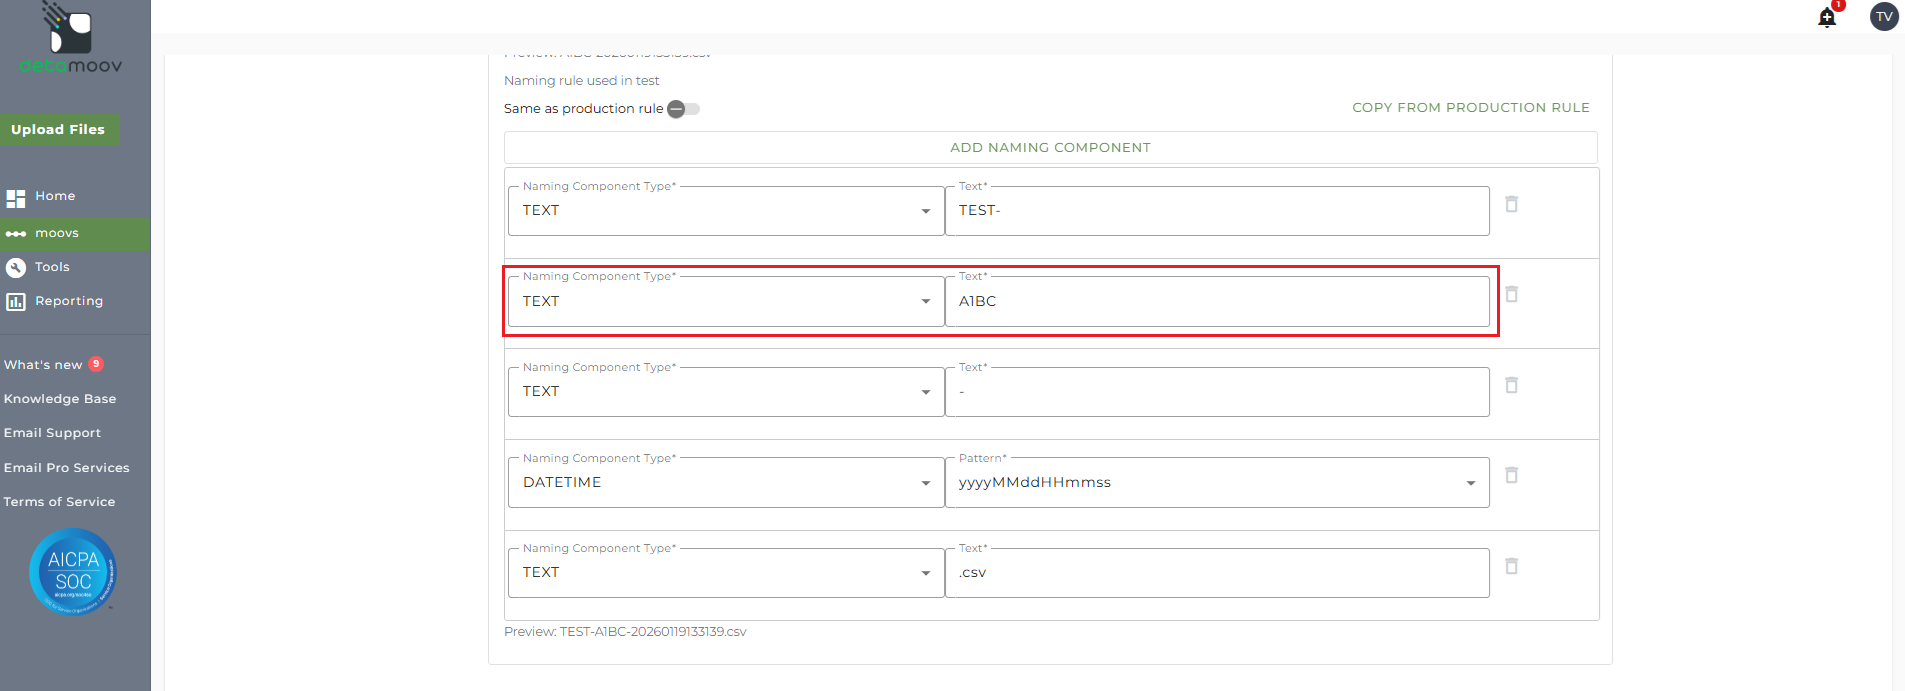Click the A1BC text input field
The height and width of the screenshot is (691, 1905).
[1216, 301]
